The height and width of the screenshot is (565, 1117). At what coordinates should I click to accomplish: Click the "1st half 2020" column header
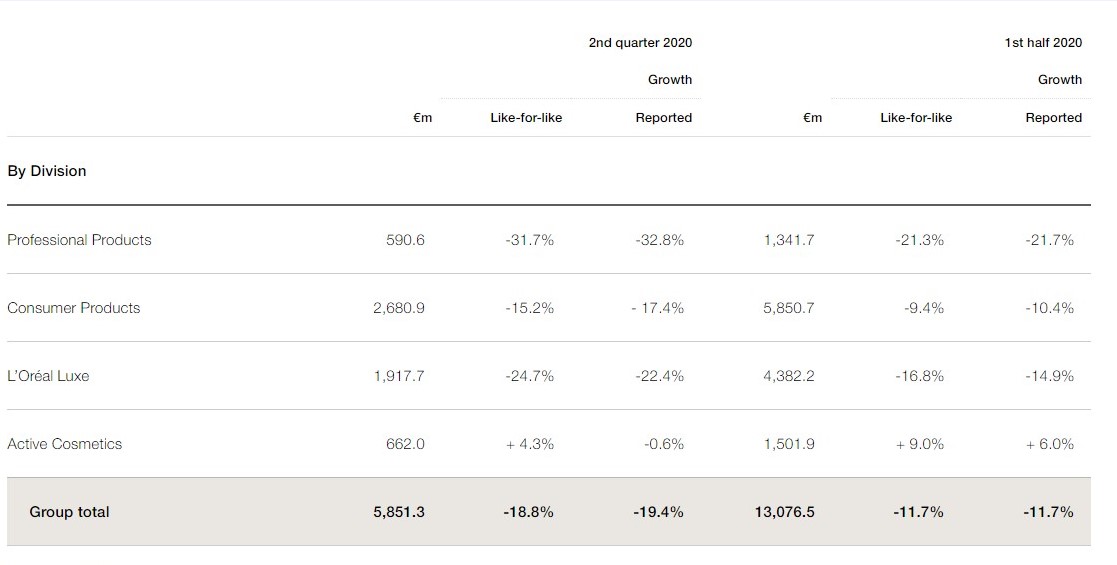(1043, 43)
